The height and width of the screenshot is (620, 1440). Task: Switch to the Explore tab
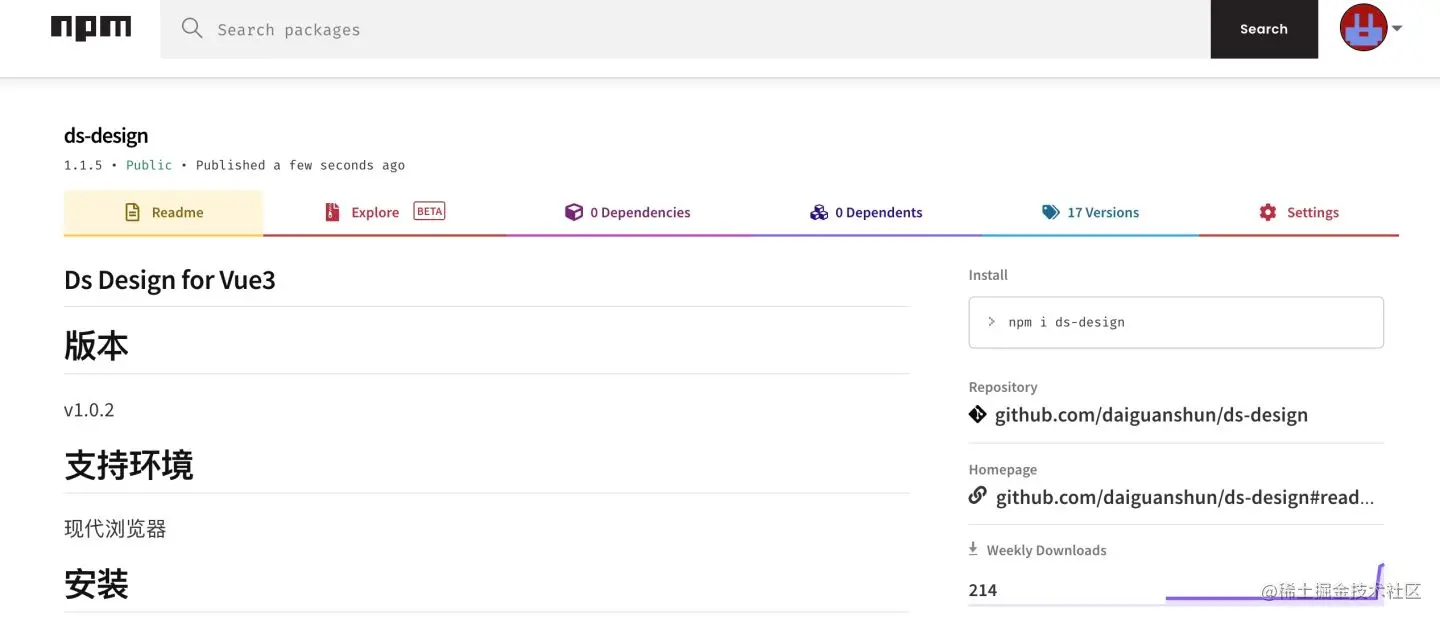click(385, 213)
